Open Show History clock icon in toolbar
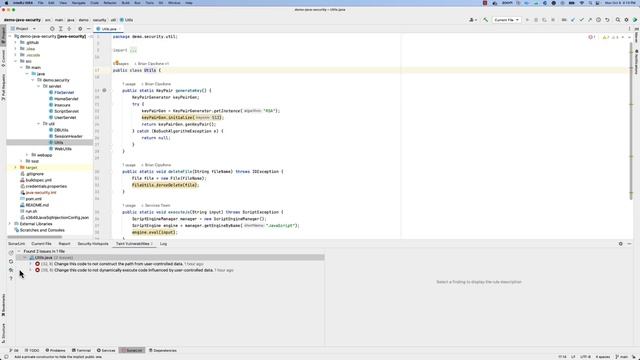The image size is (640, 360). coord(598,20)
